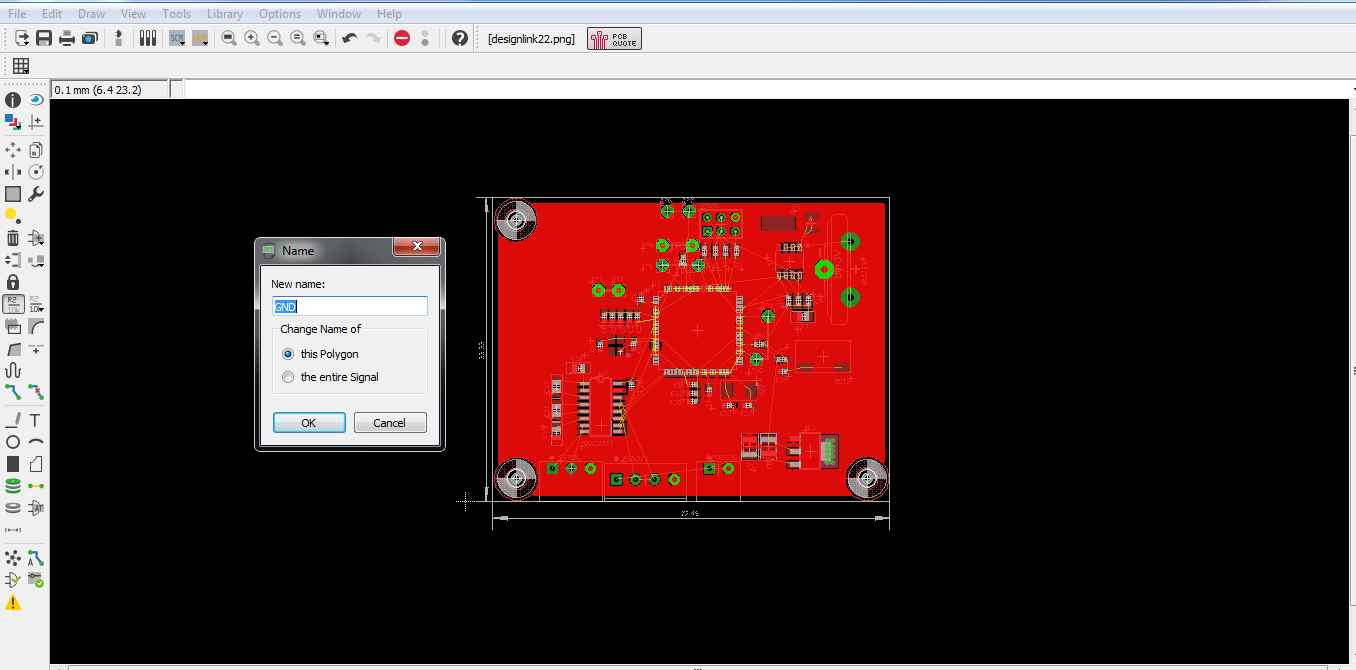This screenshot has width=1356, height=670.
Task: Open the Options menu
Action: [x=280, y=14]
